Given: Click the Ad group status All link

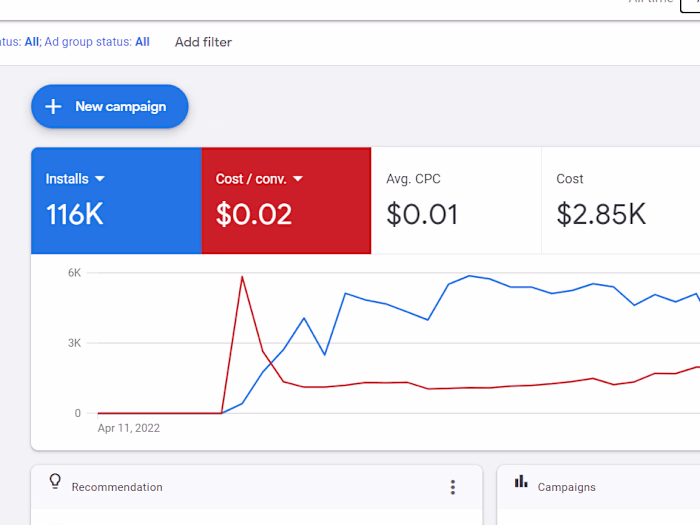Looking at the screenshot, I should [142, 42].
